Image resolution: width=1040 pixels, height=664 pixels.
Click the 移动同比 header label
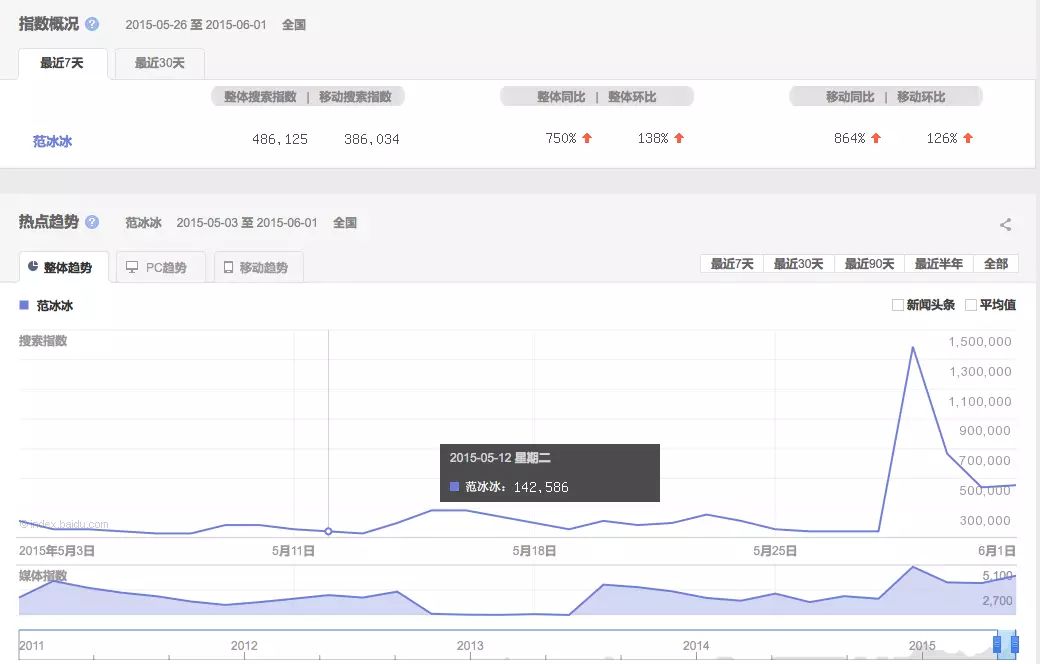[x=850, y=97]
